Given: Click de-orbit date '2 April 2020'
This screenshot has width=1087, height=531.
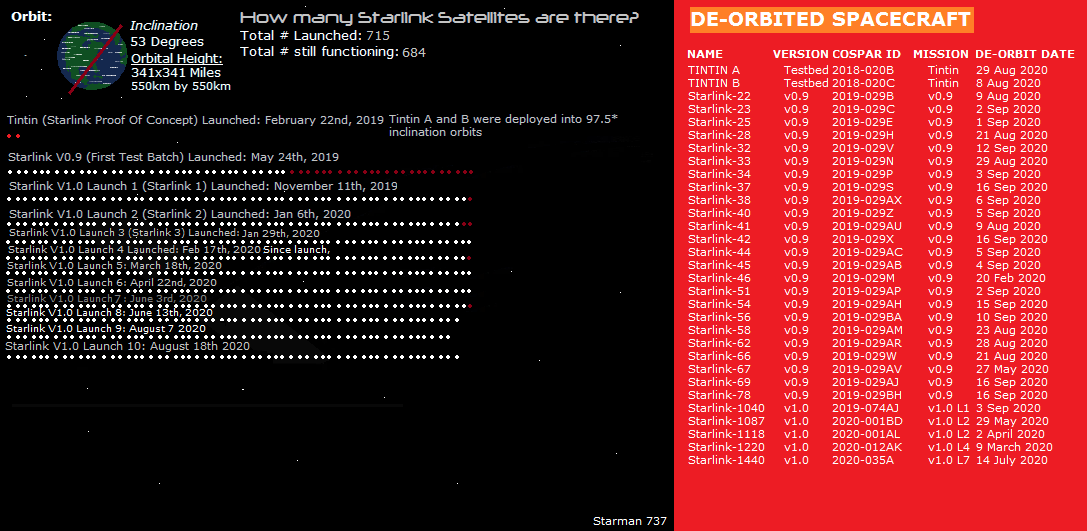Looking at the screenshot, I should click(x=1010, y=434).
